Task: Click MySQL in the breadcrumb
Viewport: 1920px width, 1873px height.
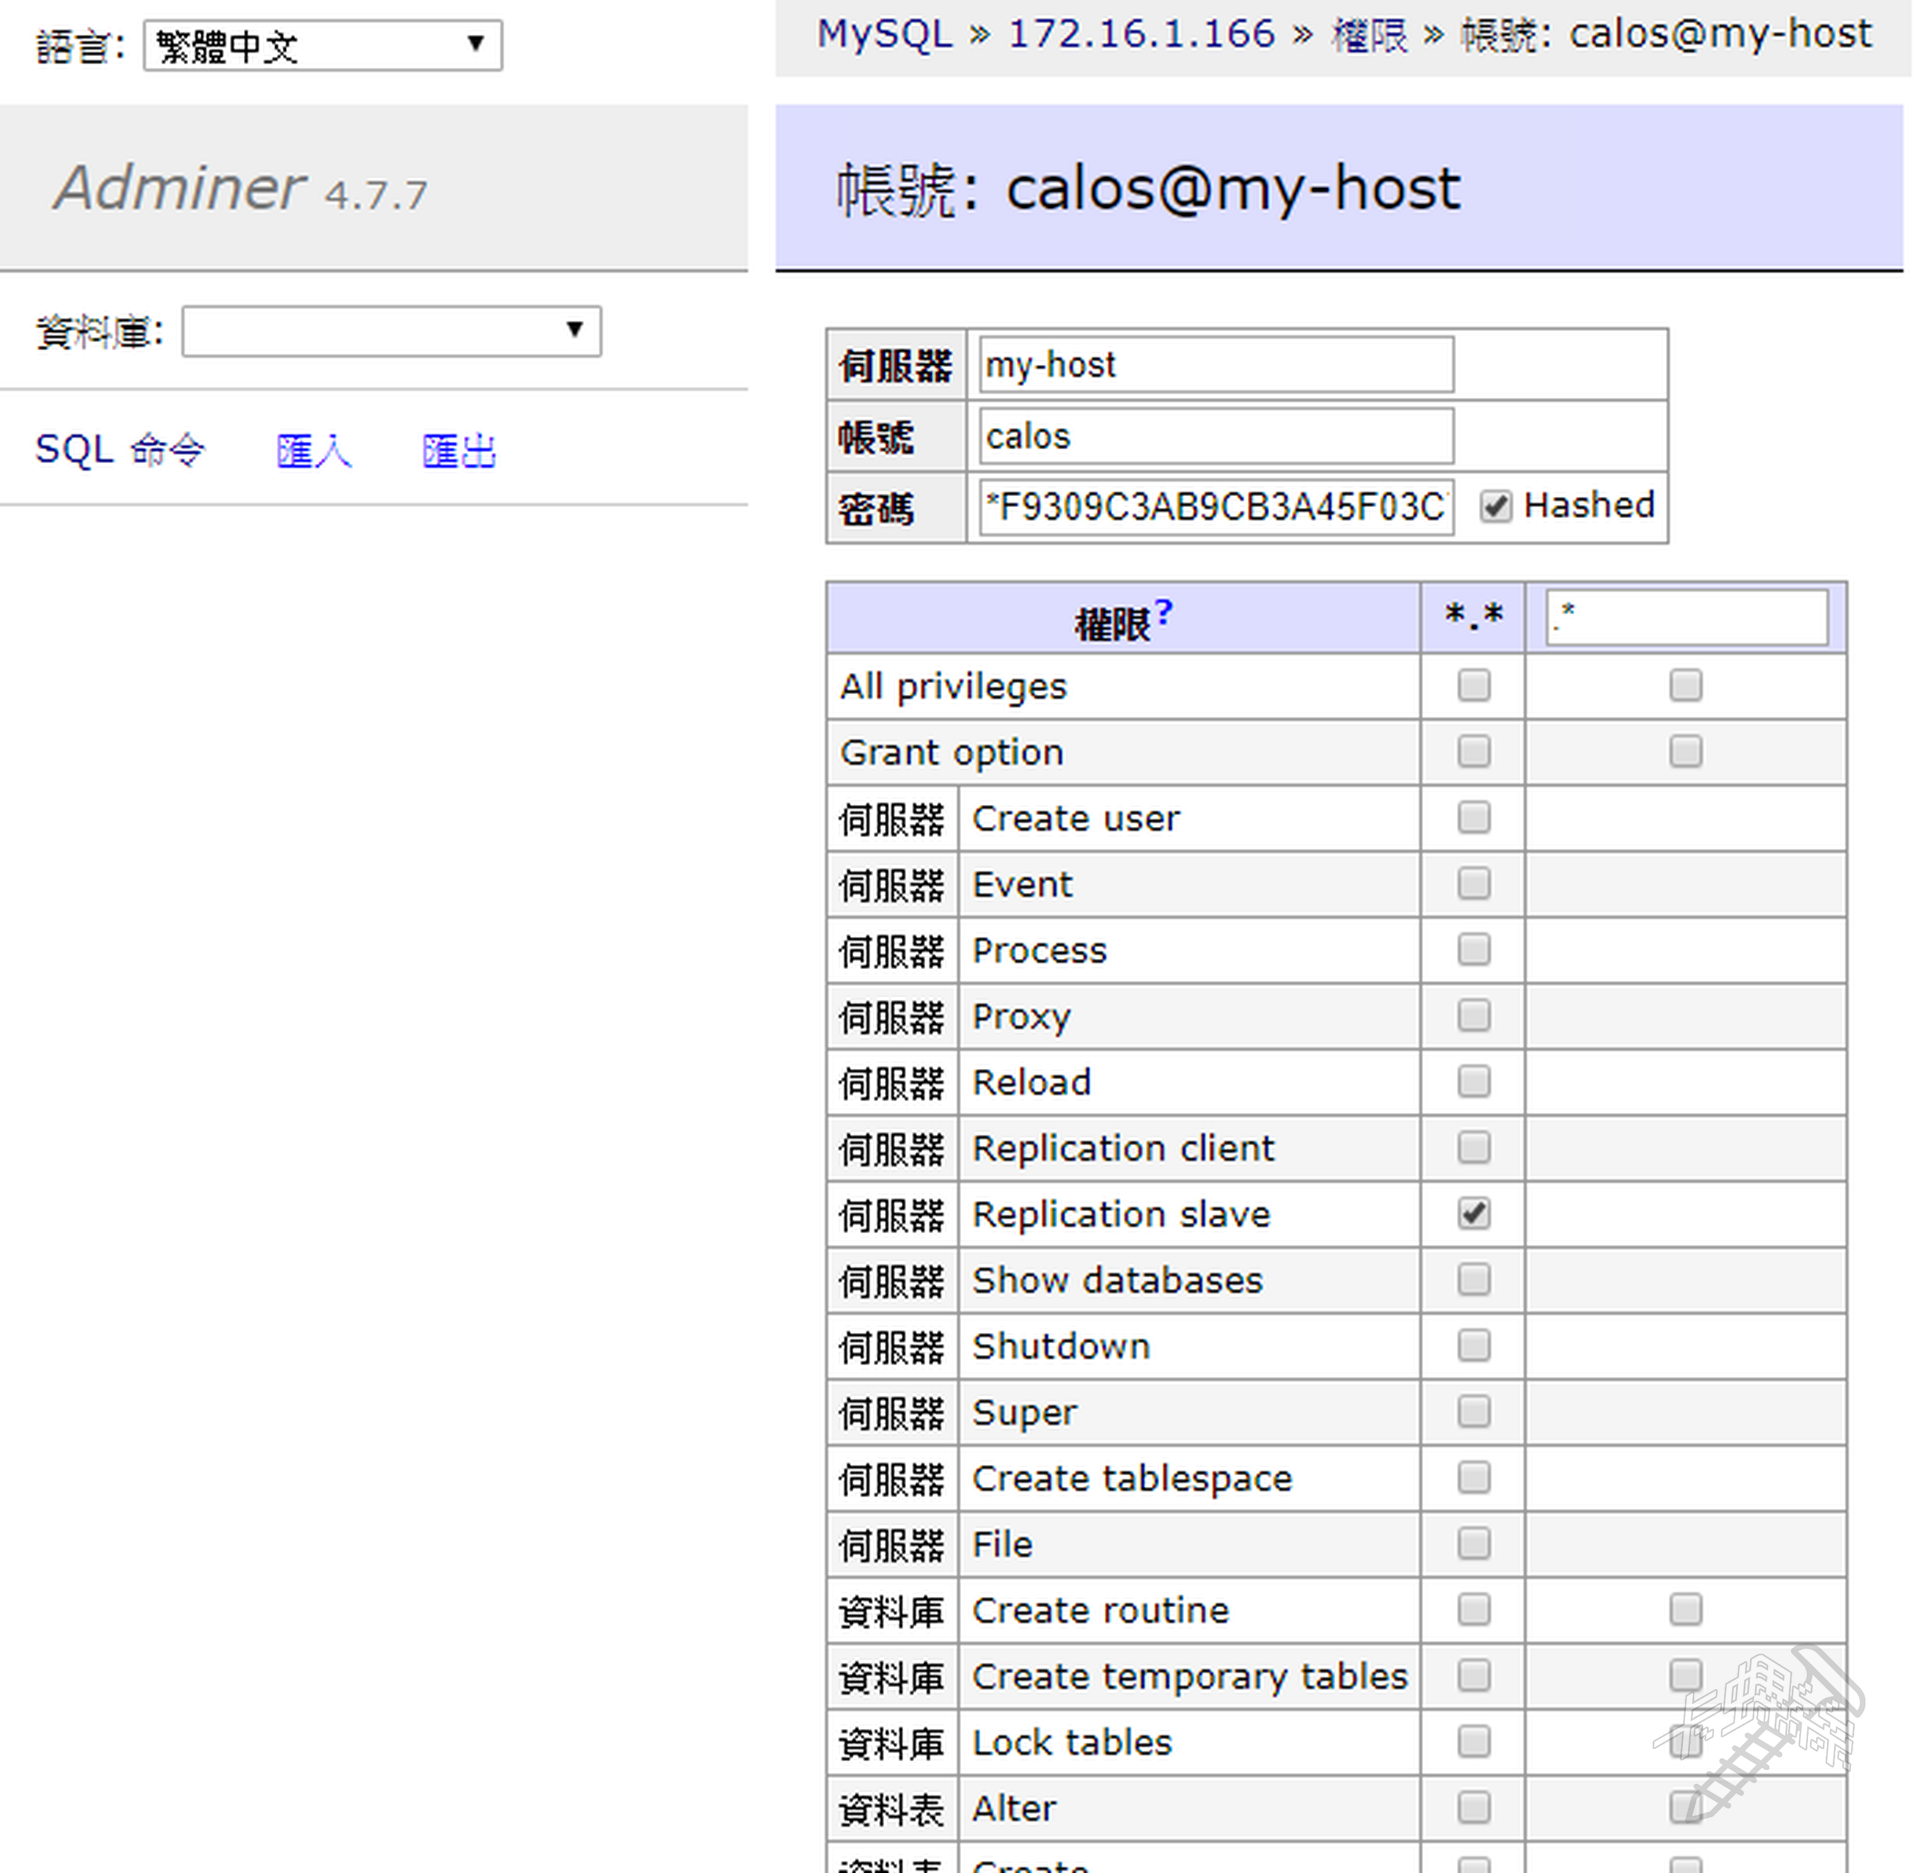Action: 884,34
